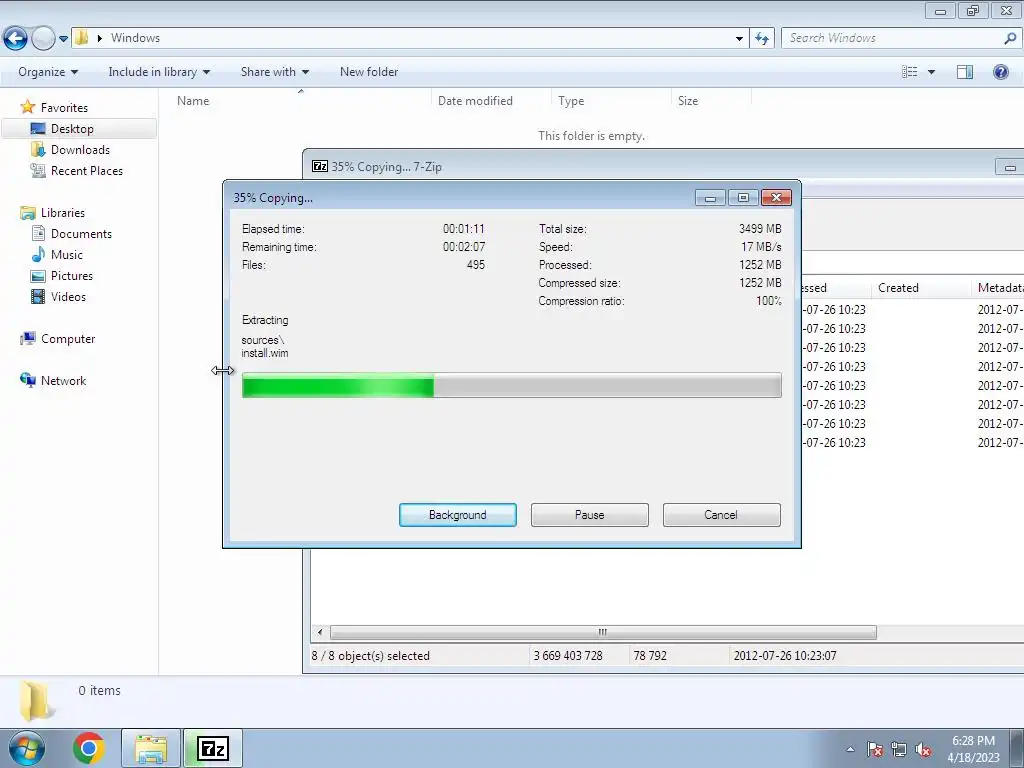
Task: Cancel the 7-Zip copy operation
Action: click(x=721, y=515)
